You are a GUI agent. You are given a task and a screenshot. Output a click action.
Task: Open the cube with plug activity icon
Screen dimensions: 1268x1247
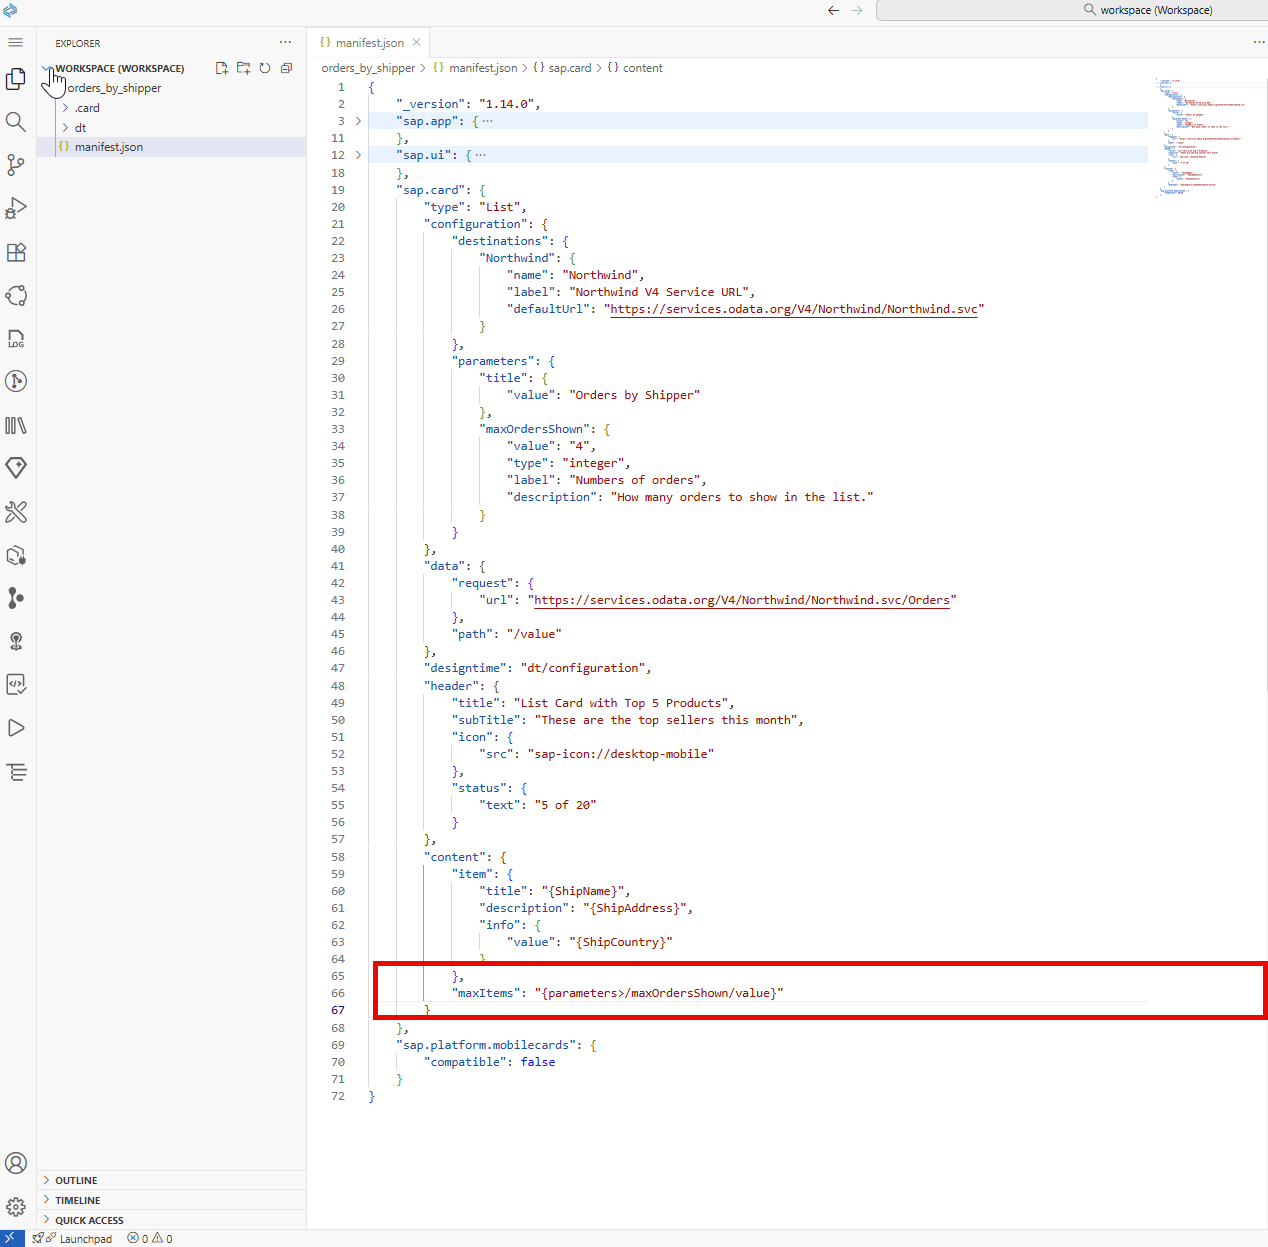point(16,555)
